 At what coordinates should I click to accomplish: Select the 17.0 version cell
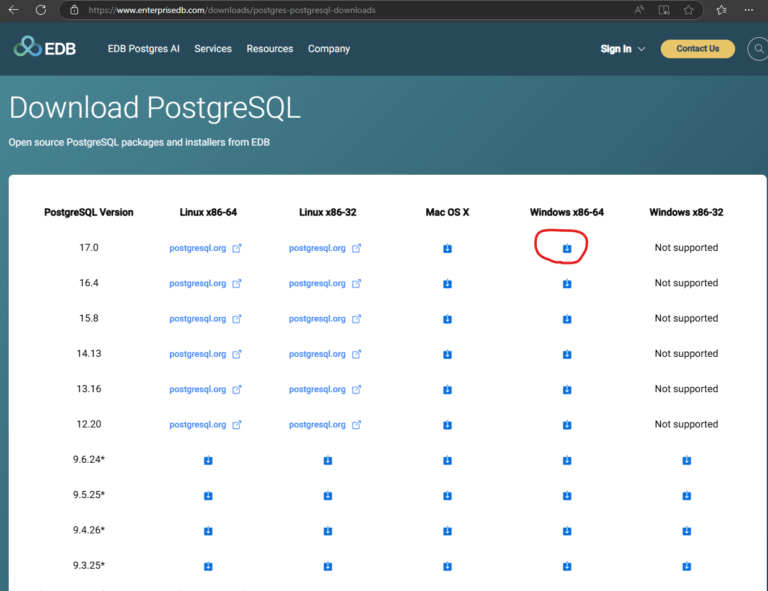(x=89, y=248)
